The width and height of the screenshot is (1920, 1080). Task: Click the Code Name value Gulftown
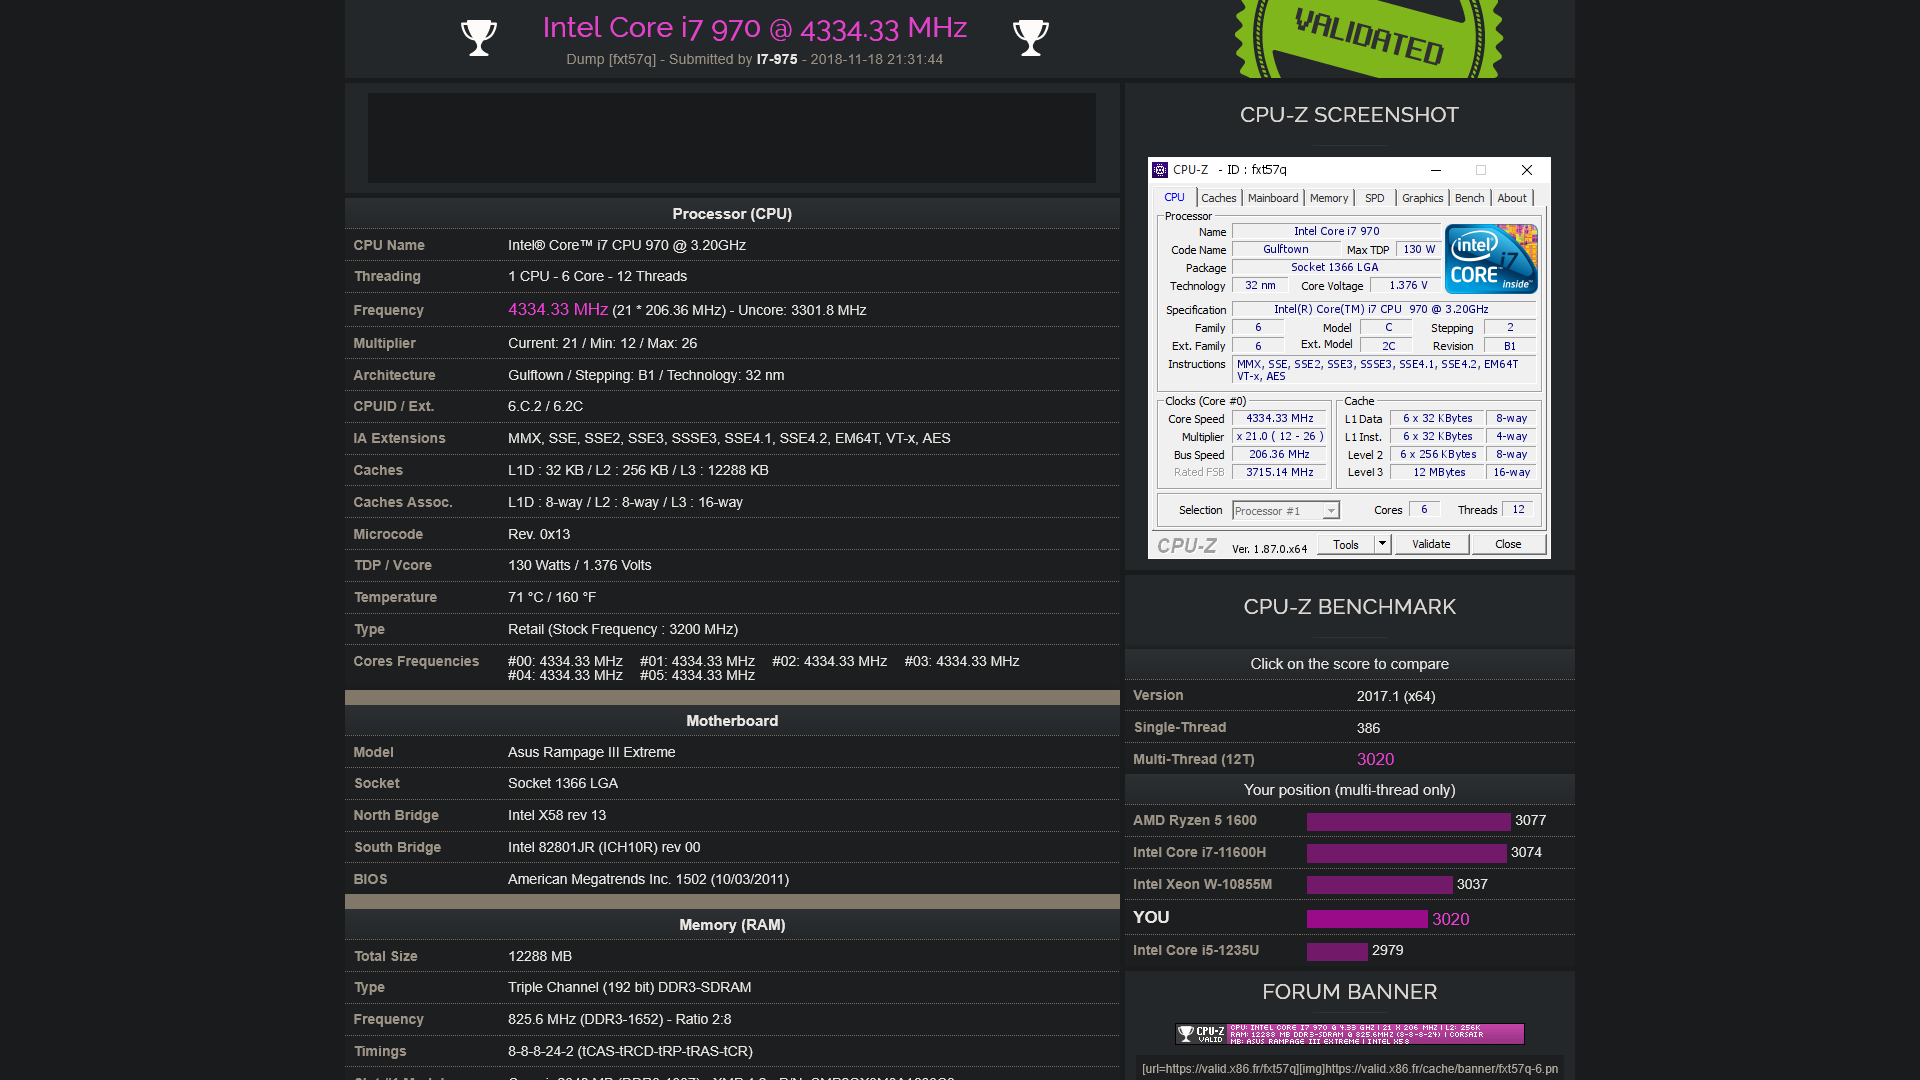[1285, 250]
